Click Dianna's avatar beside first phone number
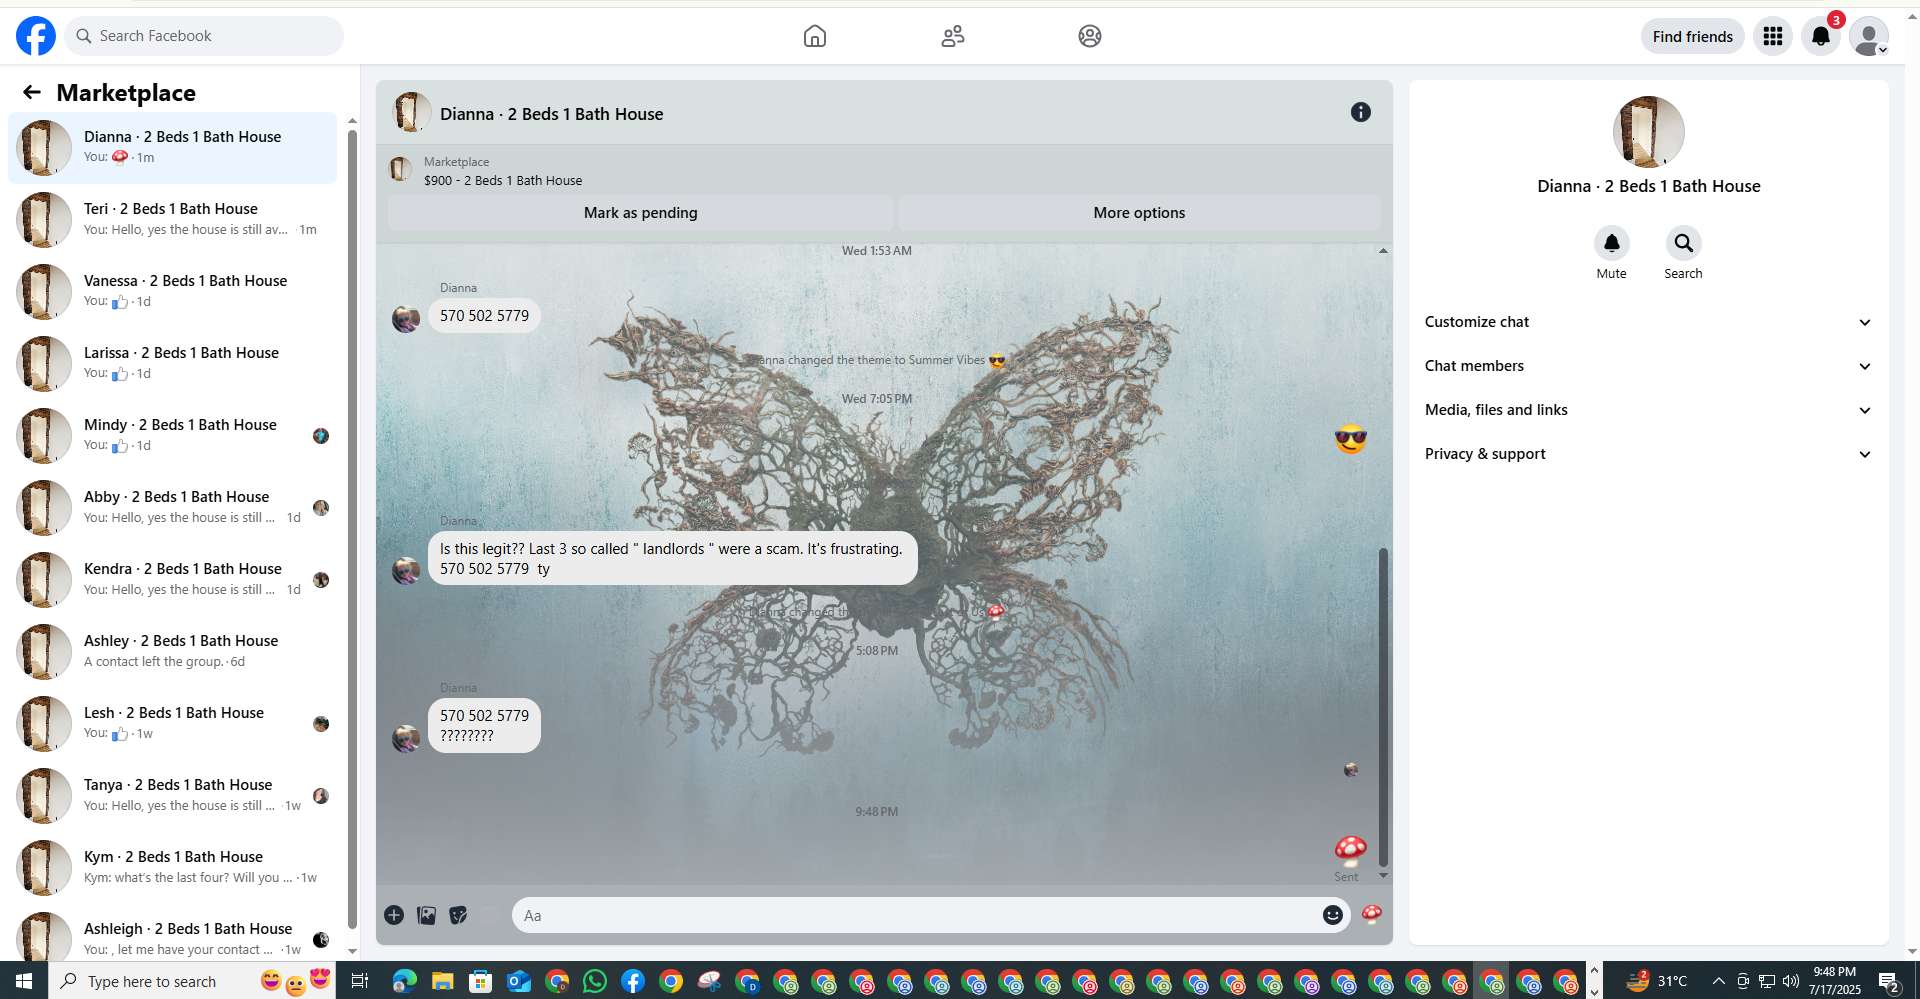This screenshot has height=999, width=1920. point(406,319)
